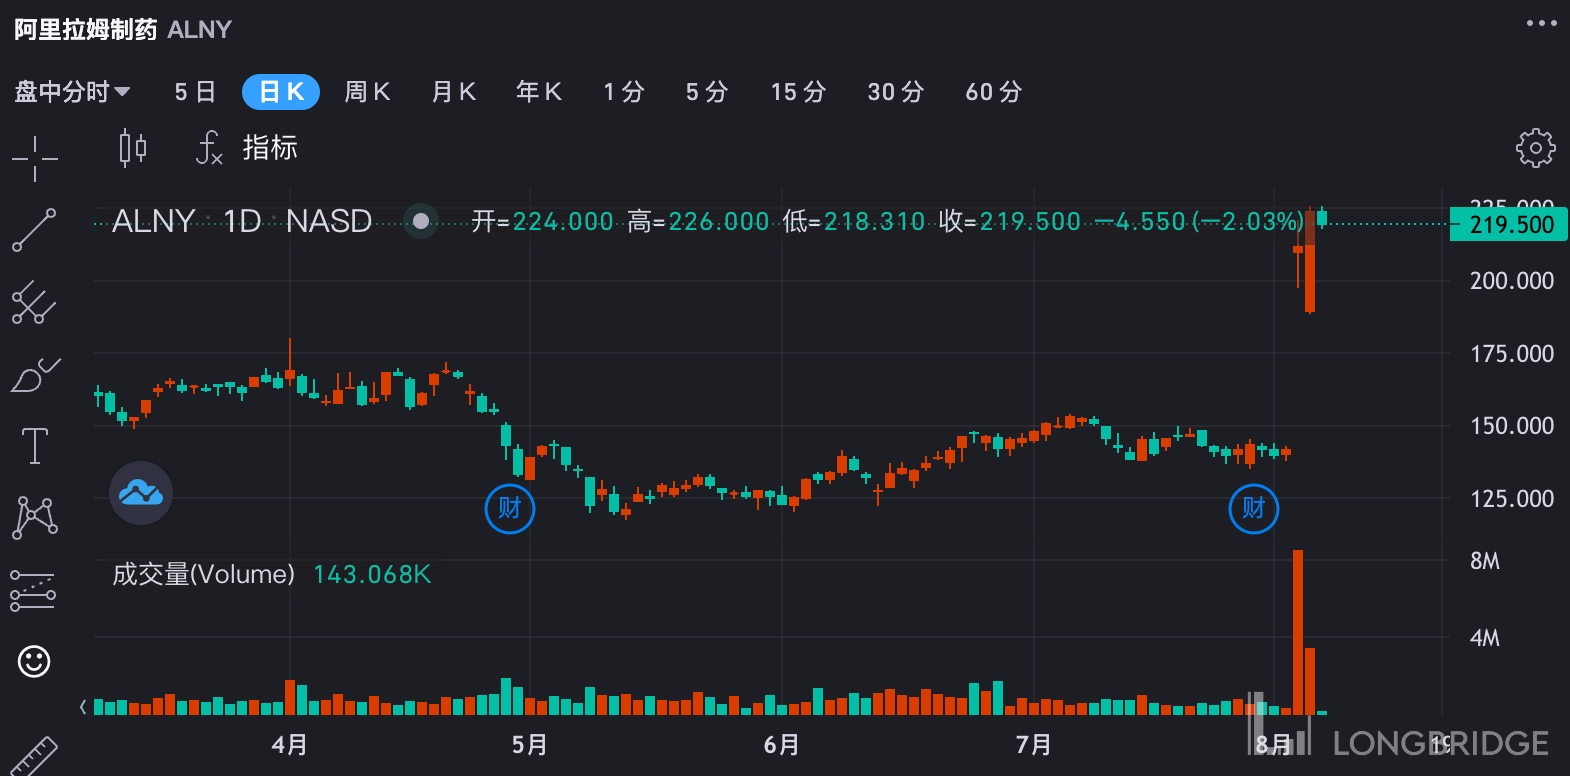Viewport: 1570px width, 776px height.
Task: Click the 阿里拉姆制药 ALNY stock title
Action: click(x=123, y=30)
